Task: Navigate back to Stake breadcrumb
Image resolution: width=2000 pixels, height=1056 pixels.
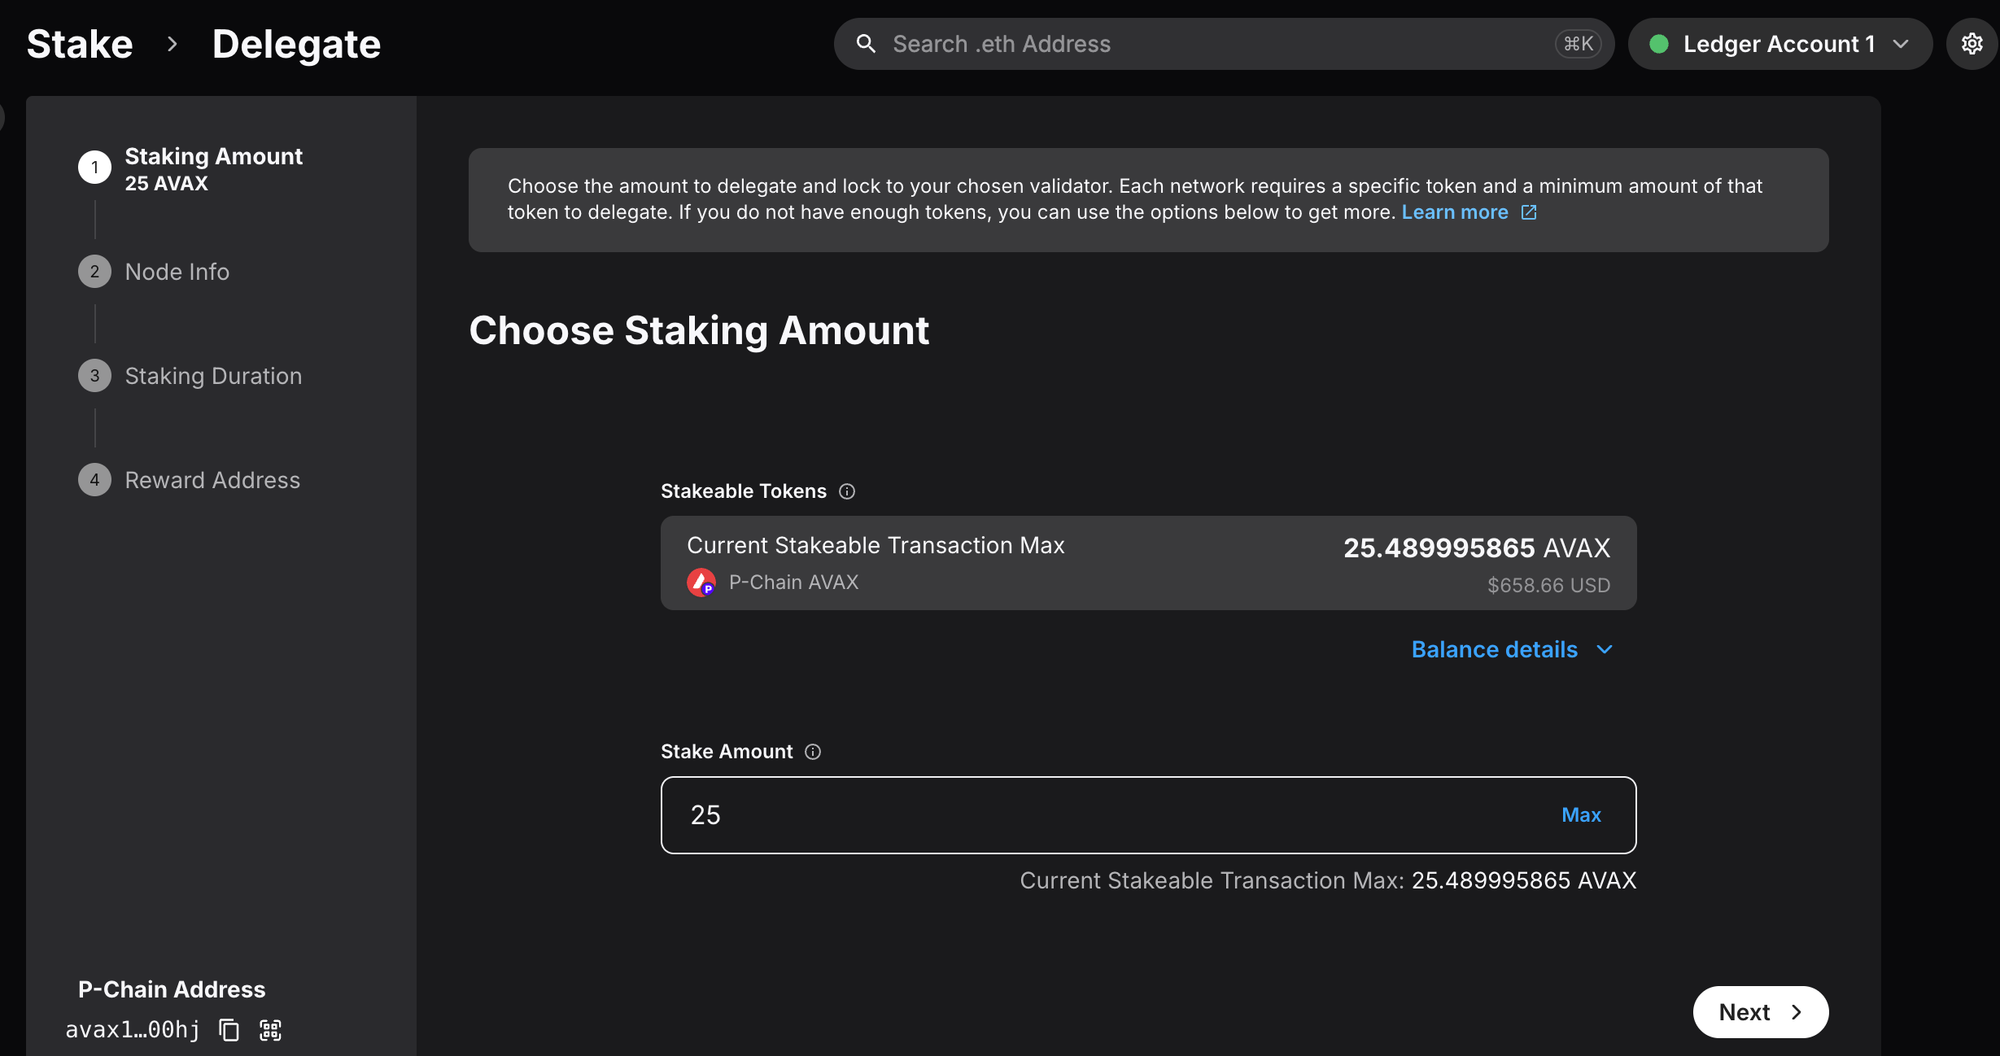Action: tap(80, 44)
